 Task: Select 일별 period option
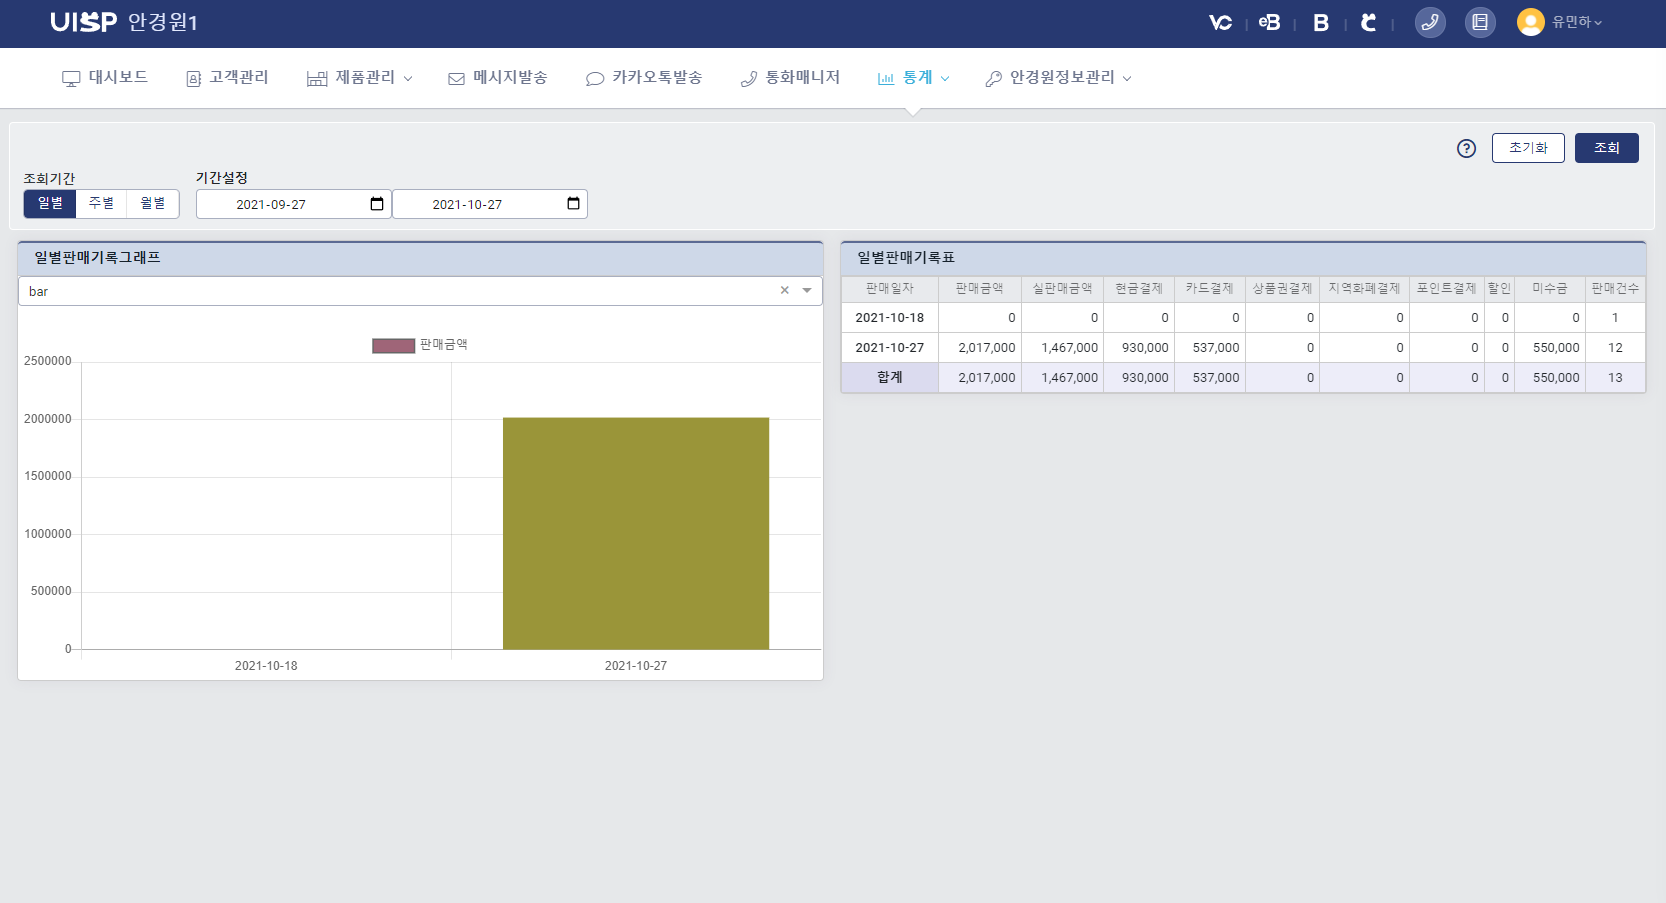pyautogui.click(x=49, y=203)
